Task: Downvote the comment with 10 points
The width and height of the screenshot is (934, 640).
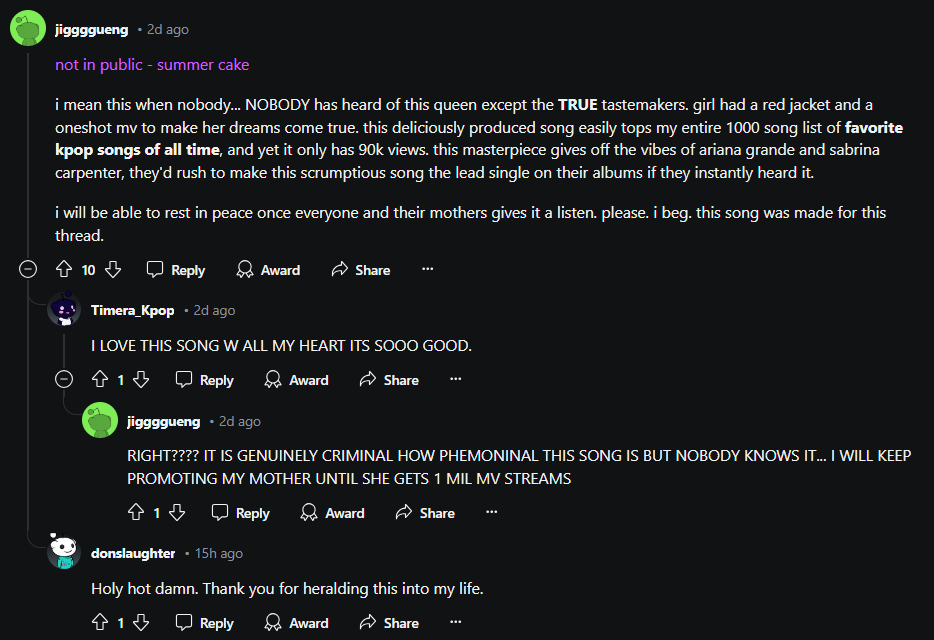Action: (113, 269)
